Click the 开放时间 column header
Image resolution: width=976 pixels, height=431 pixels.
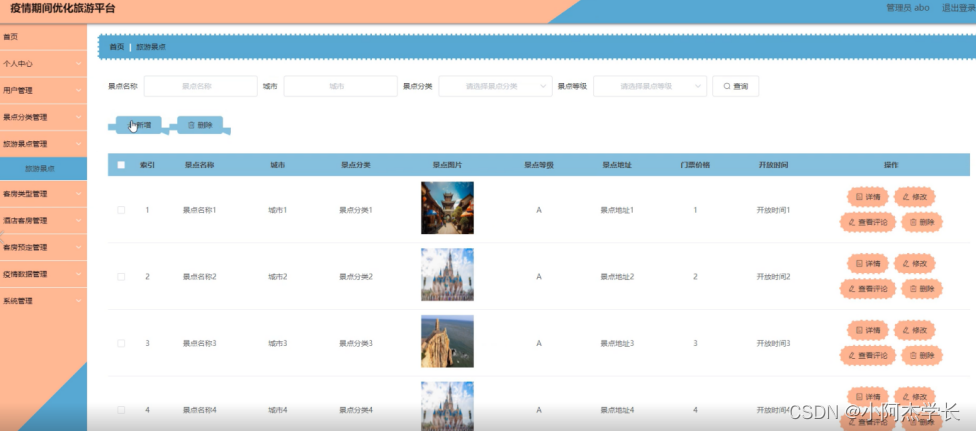pos(773,165)
